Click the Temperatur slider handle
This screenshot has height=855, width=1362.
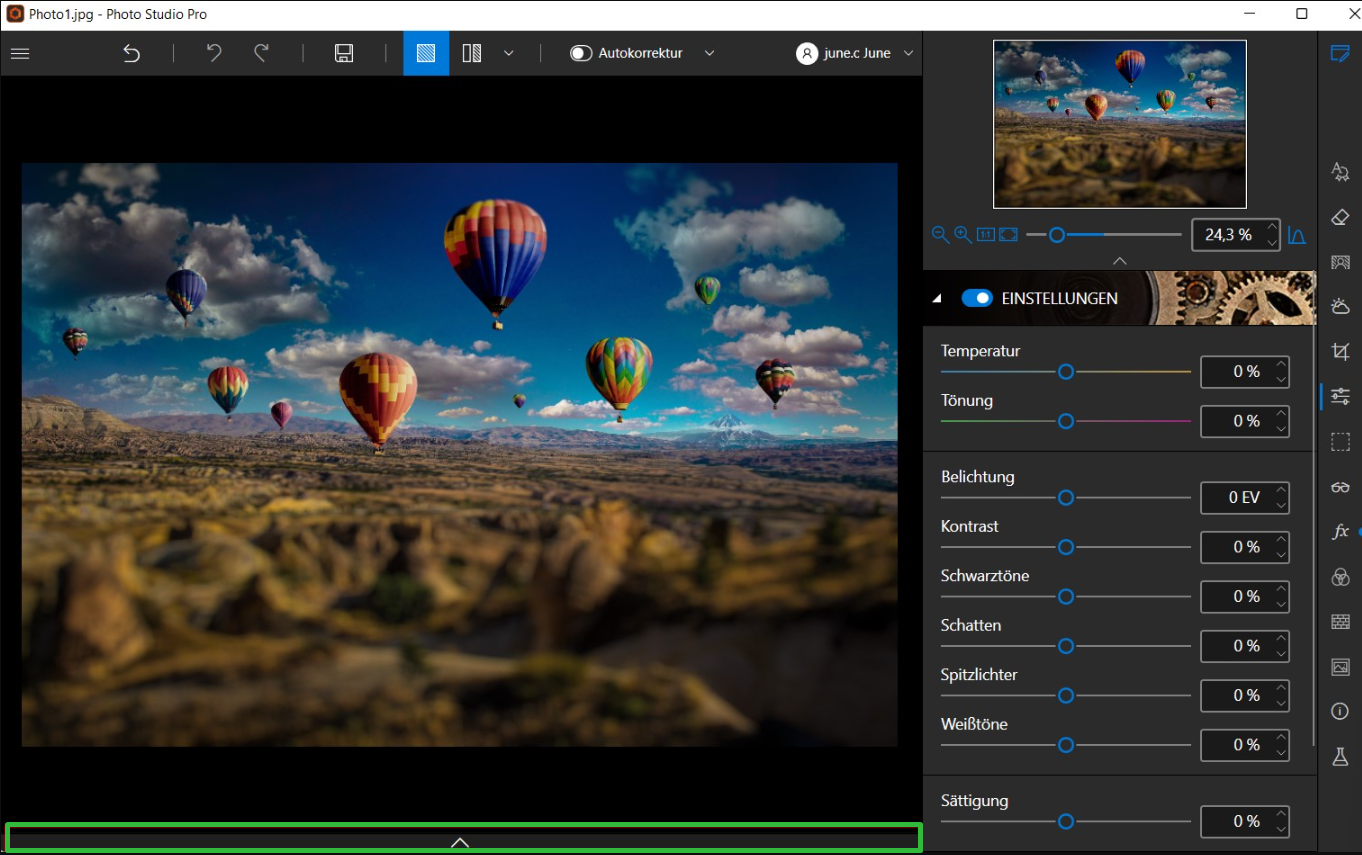pyautogui.click(x=1066, y=371)
